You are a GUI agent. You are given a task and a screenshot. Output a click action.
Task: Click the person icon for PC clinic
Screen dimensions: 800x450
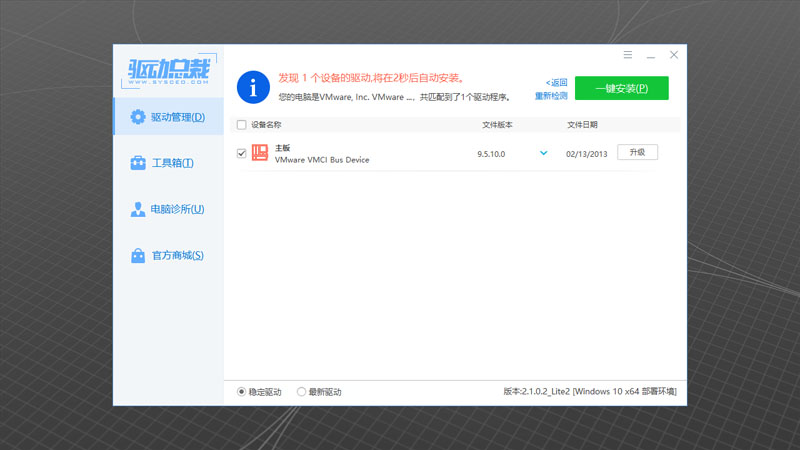pyautogui.click(x=138, y=209)
